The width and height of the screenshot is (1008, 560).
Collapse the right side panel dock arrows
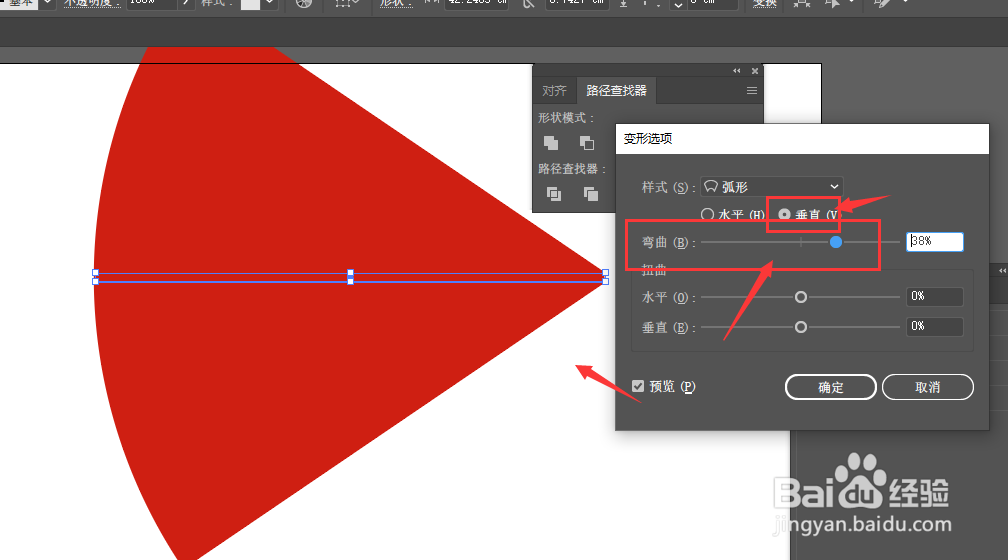(x=1002, y=271)
